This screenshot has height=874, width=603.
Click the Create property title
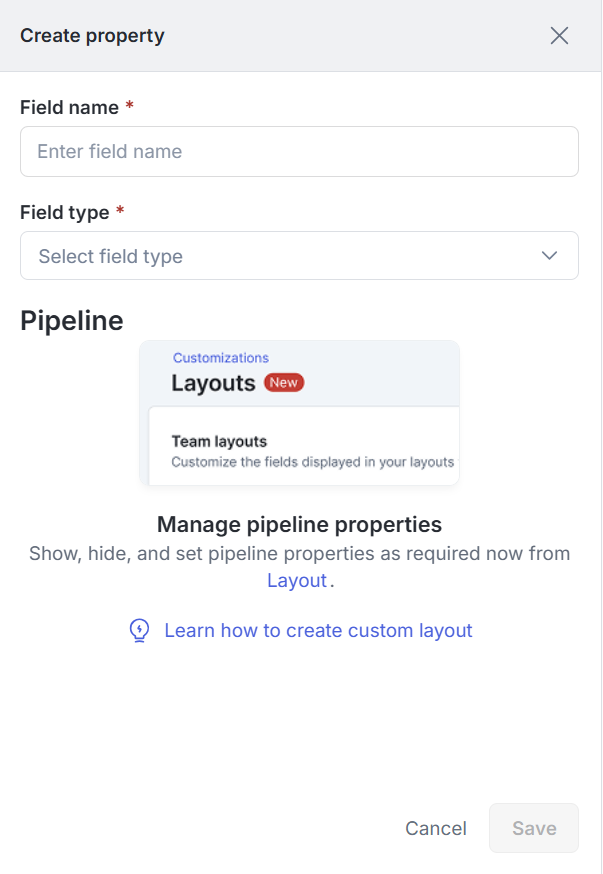click(92, 36)
